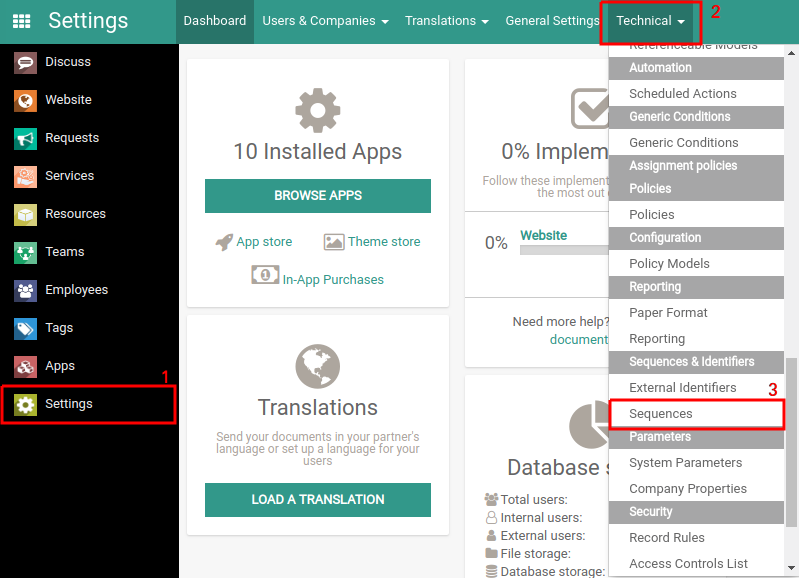Click the globe icon above Translations
This screenshot has height=578, width=799.
(317, 366)
